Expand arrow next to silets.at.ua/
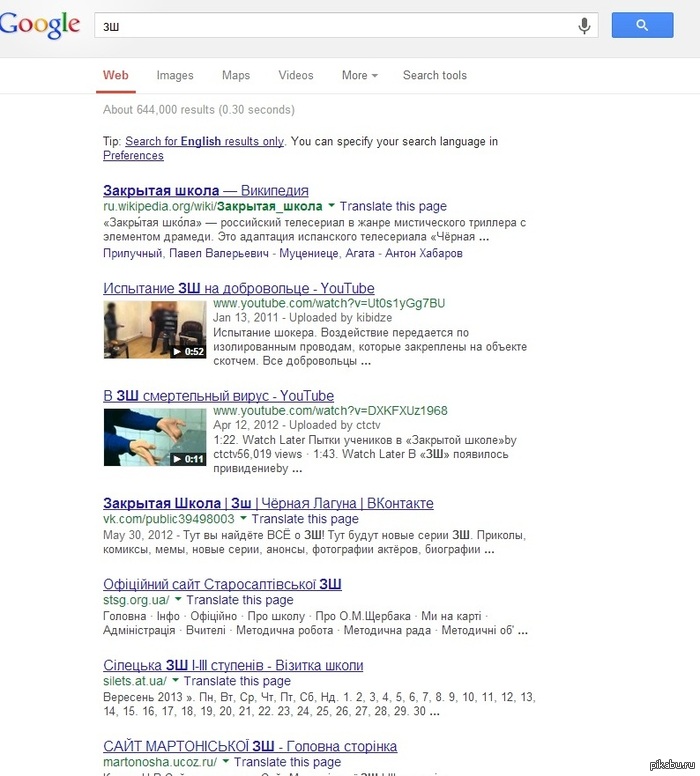The height and width of the screenshot is (776, 700). click(x=175, y=680)
